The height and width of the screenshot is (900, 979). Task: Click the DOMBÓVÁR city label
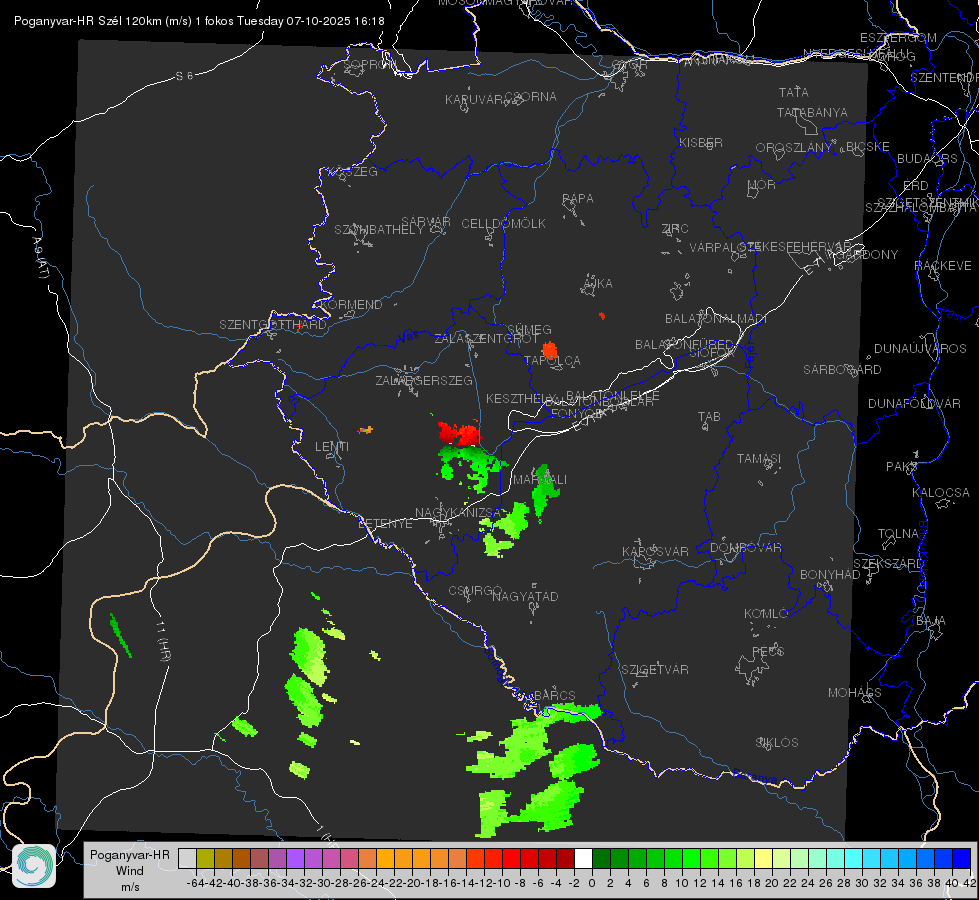745,548
